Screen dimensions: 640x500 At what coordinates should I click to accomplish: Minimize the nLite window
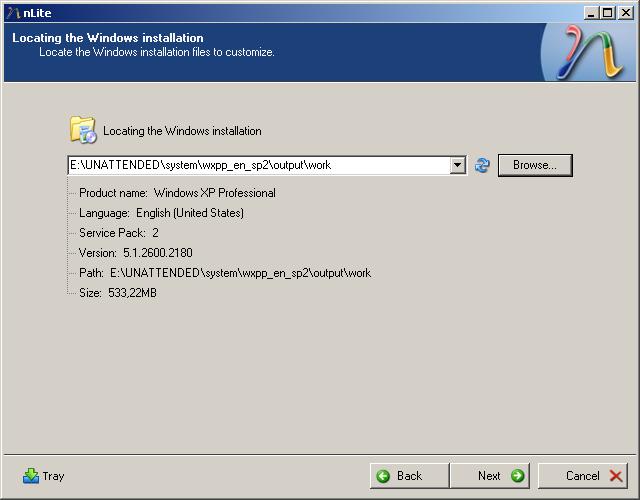point(590,13)
